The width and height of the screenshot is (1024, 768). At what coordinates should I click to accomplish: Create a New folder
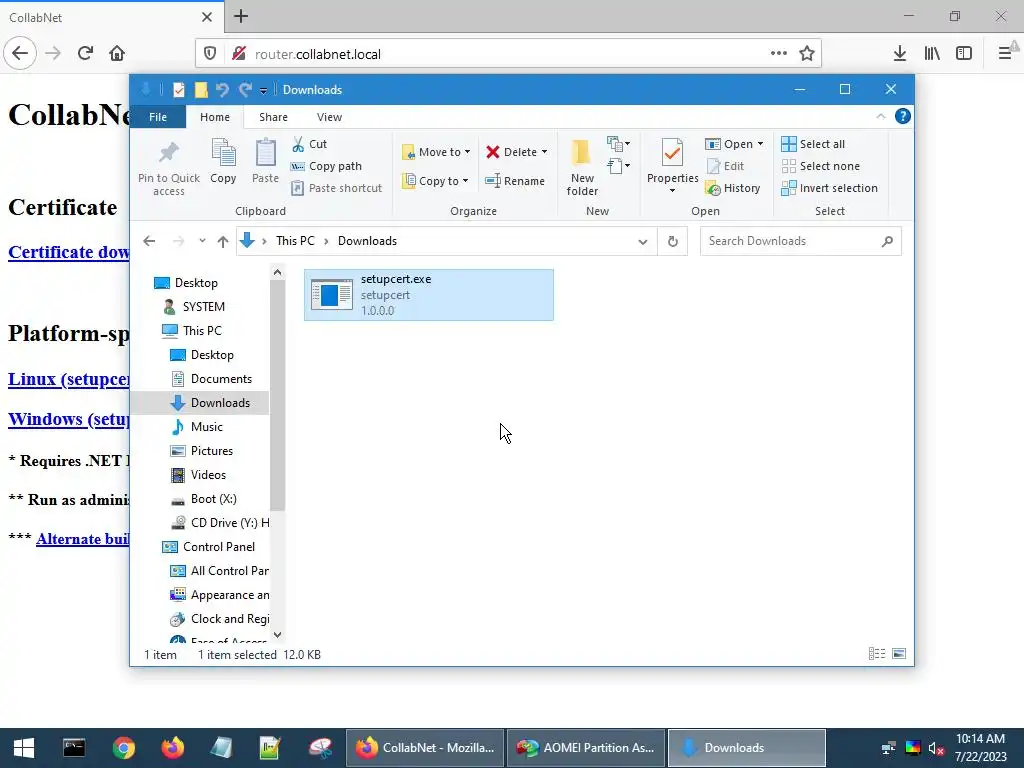582,167
